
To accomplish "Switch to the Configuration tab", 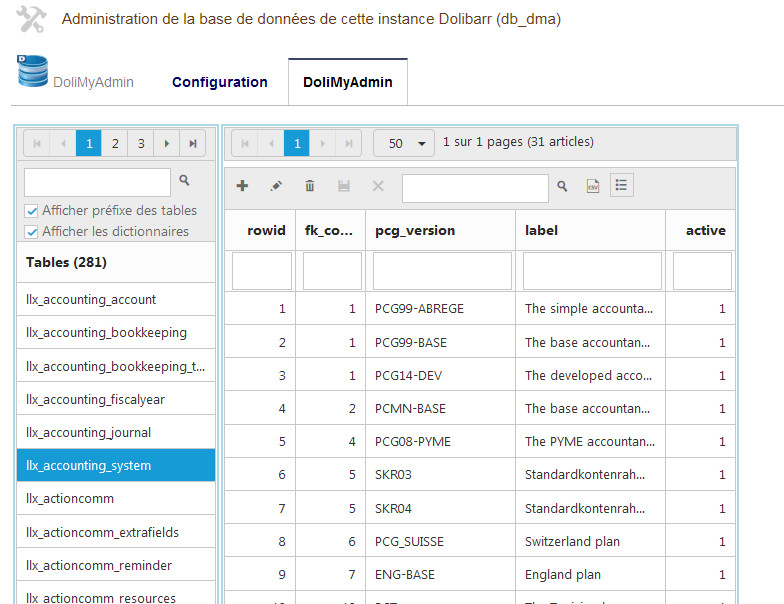I will (219, 82).
